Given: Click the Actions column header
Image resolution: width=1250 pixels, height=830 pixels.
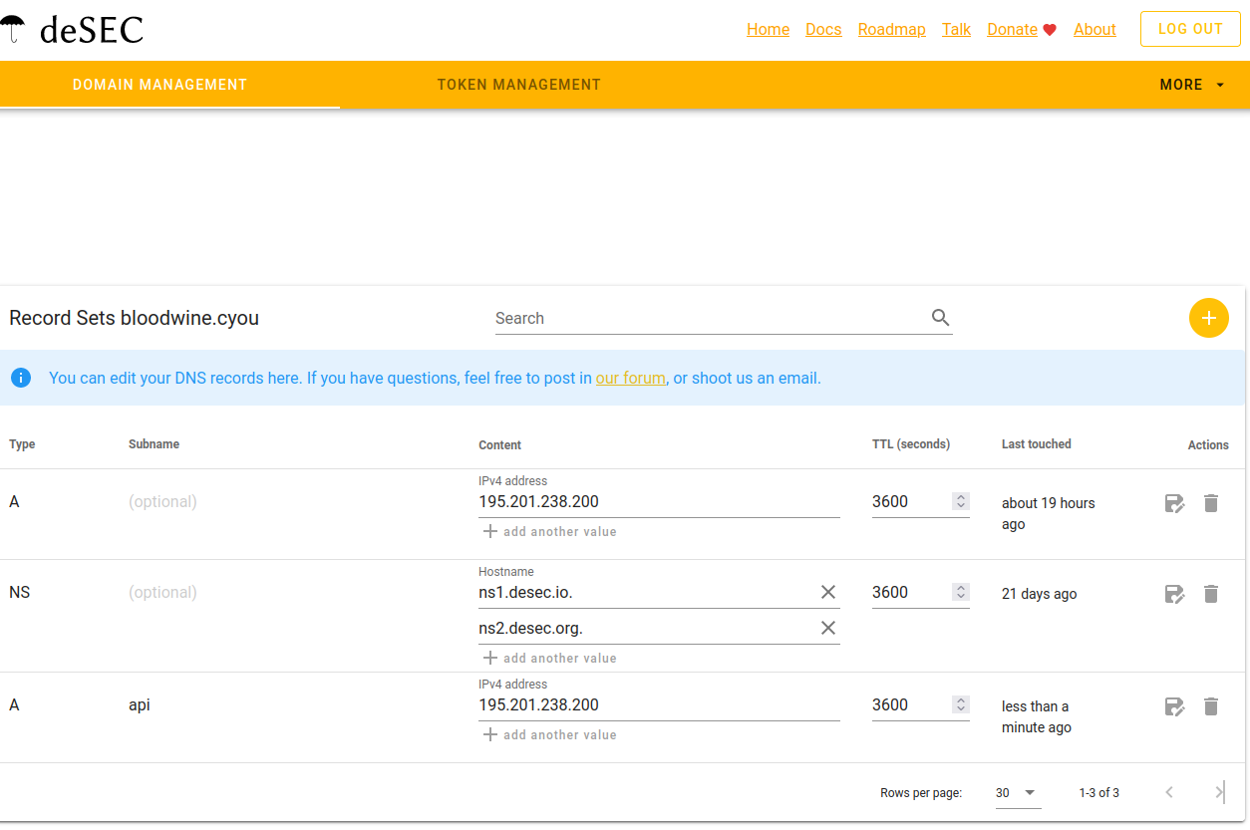Looking at the screenshot, I should click(x=1208, y=445).
